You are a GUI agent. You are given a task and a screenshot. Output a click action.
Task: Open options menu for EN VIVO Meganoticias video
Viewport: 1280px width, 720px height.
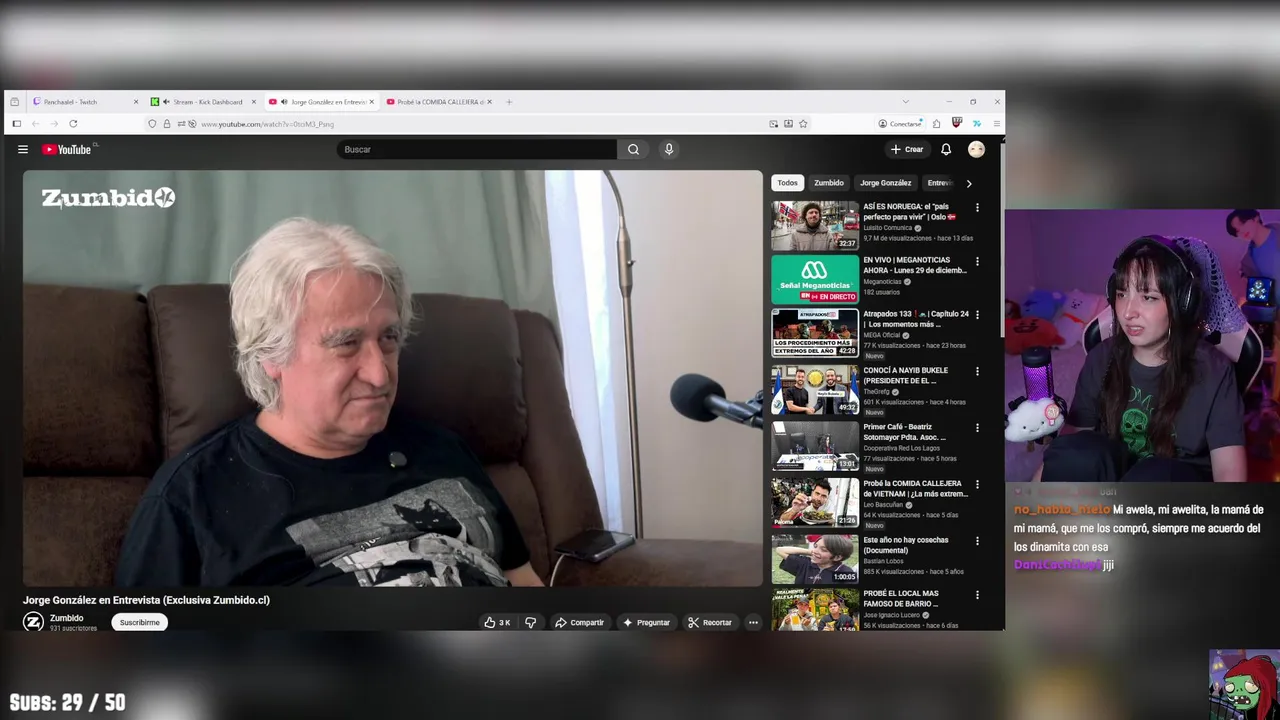coord(977,262)
